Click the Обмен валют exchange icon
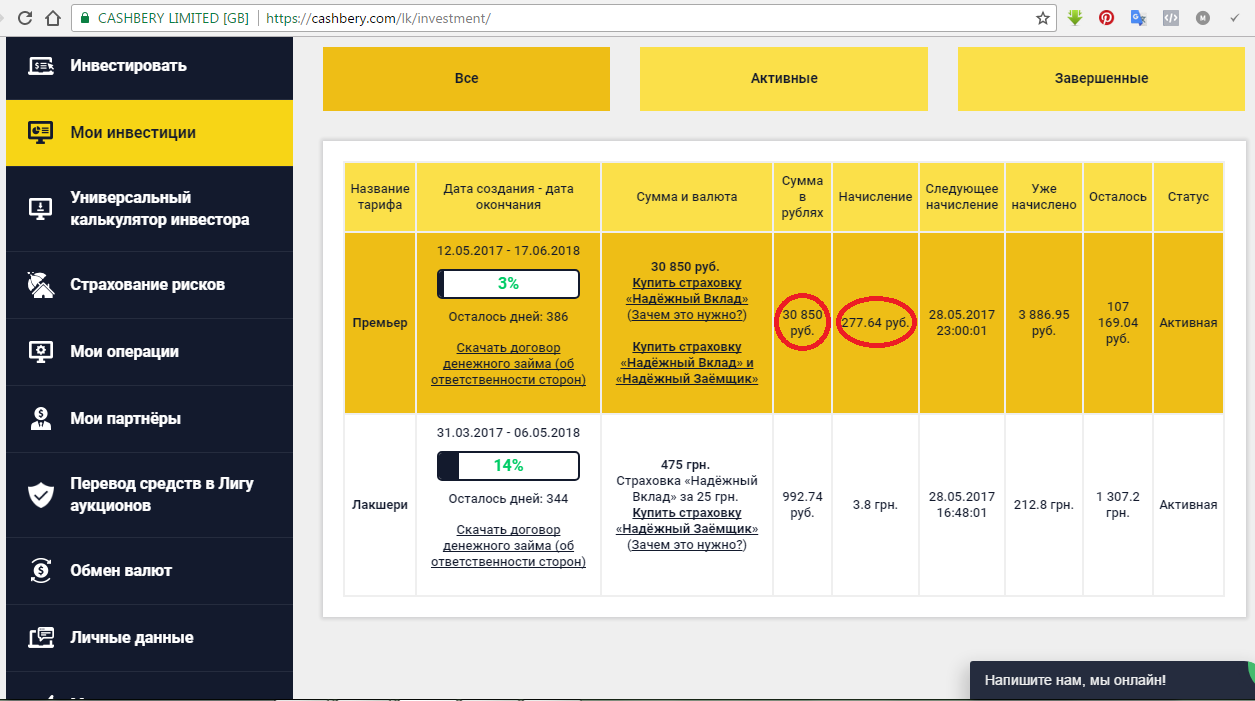 [41, 571]
